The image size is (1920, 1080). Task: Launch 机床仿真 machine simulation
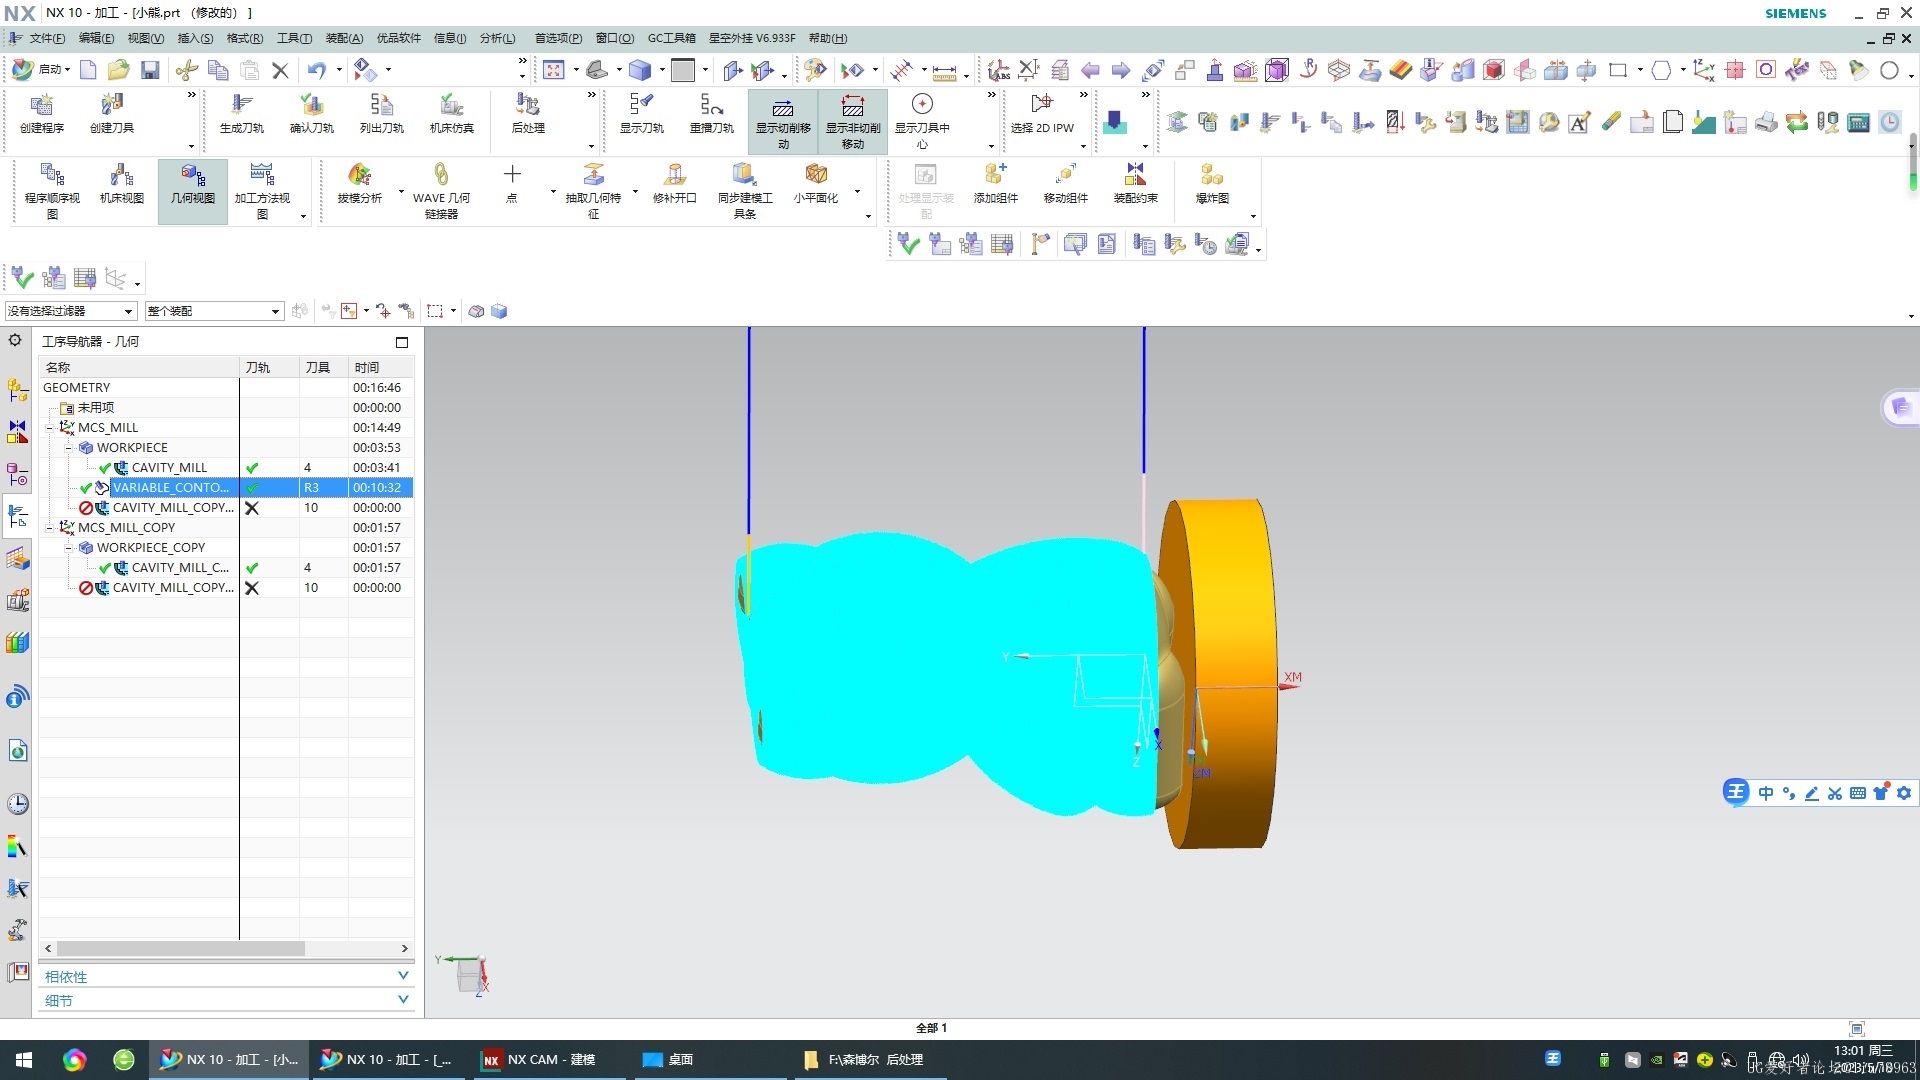point(451,112)
